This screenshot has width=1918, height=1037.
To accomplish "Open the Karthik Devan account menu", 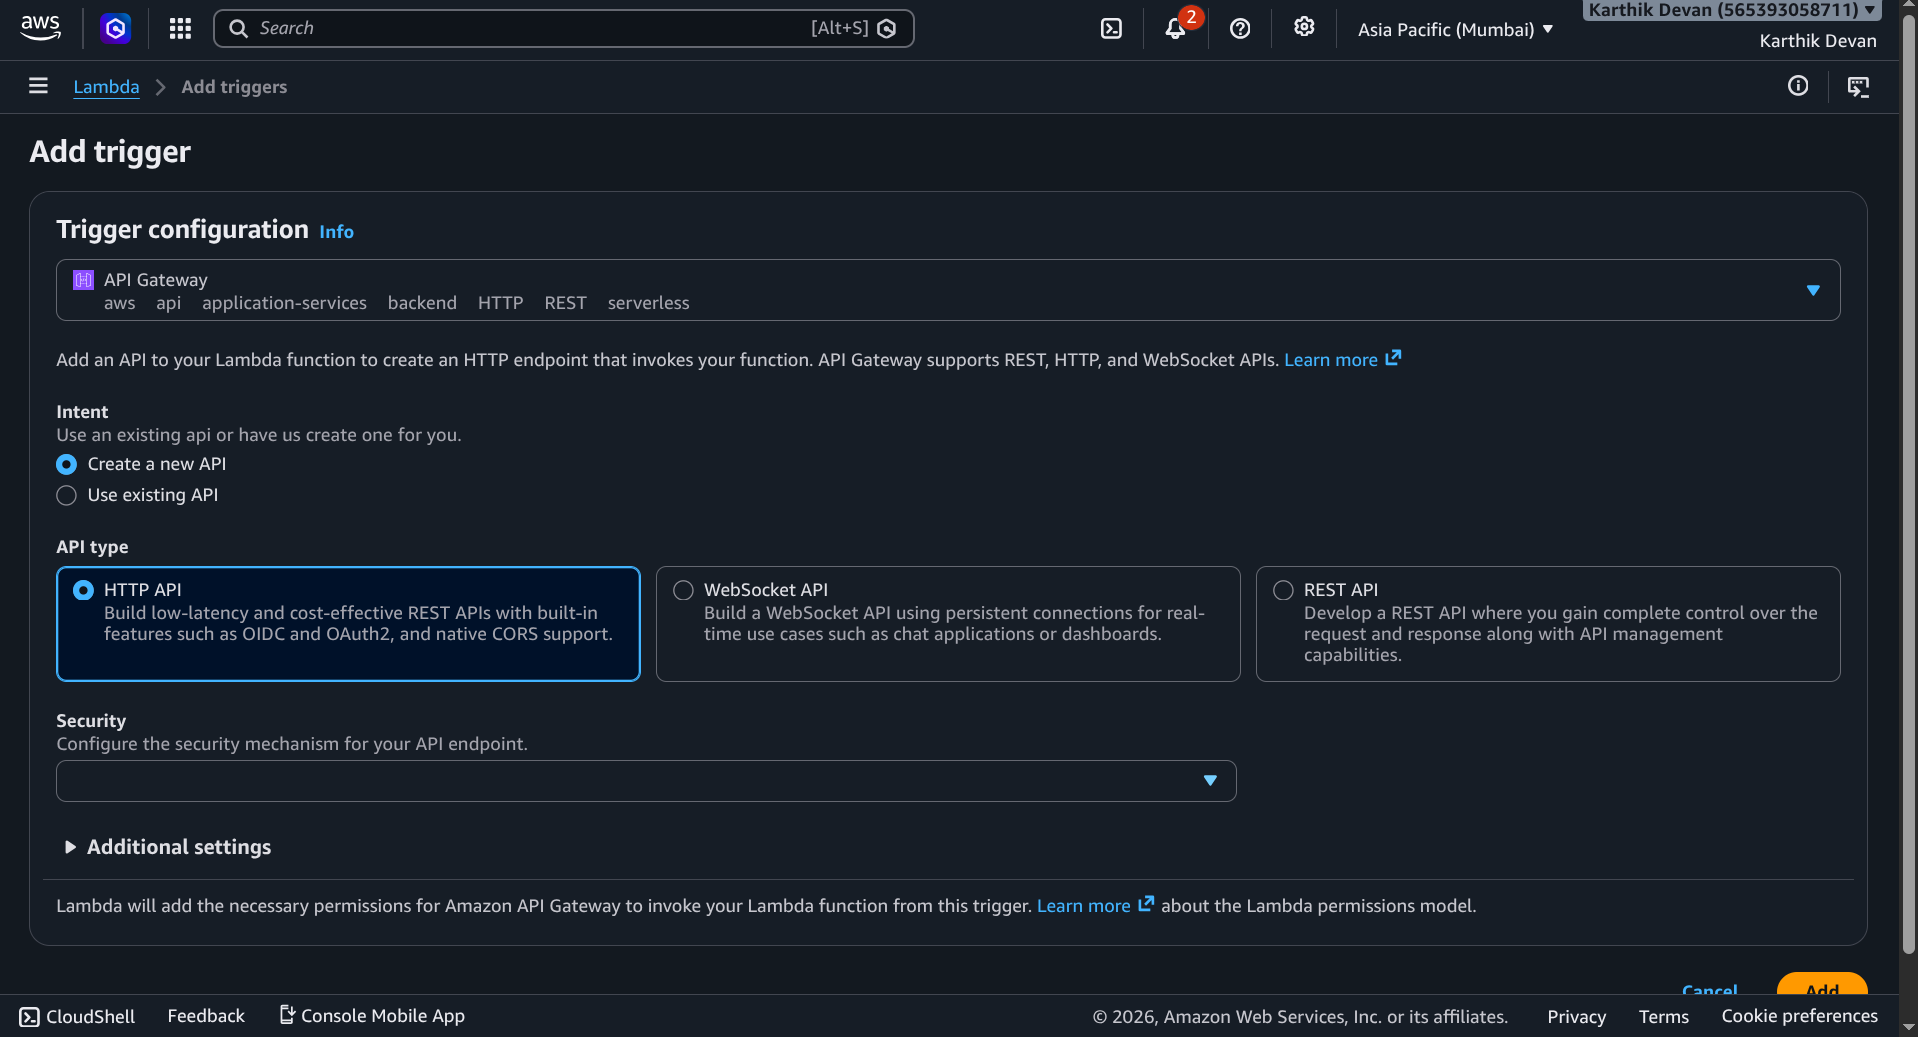I will point(1731,11).
